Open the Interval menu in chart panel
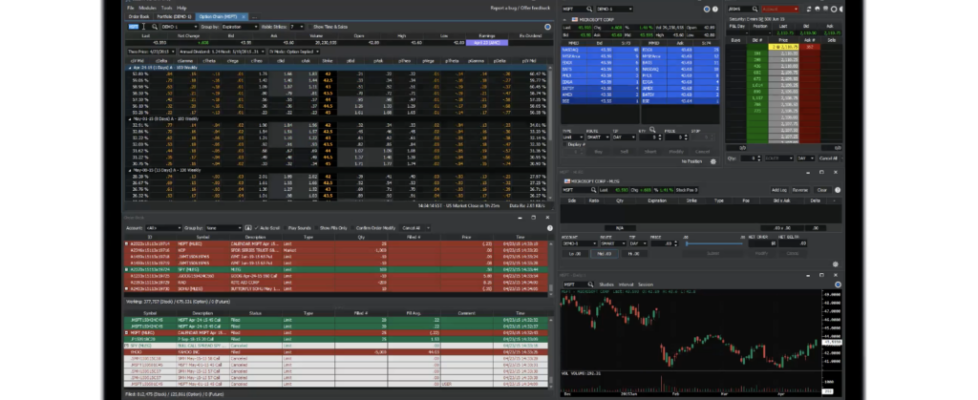 626,284
